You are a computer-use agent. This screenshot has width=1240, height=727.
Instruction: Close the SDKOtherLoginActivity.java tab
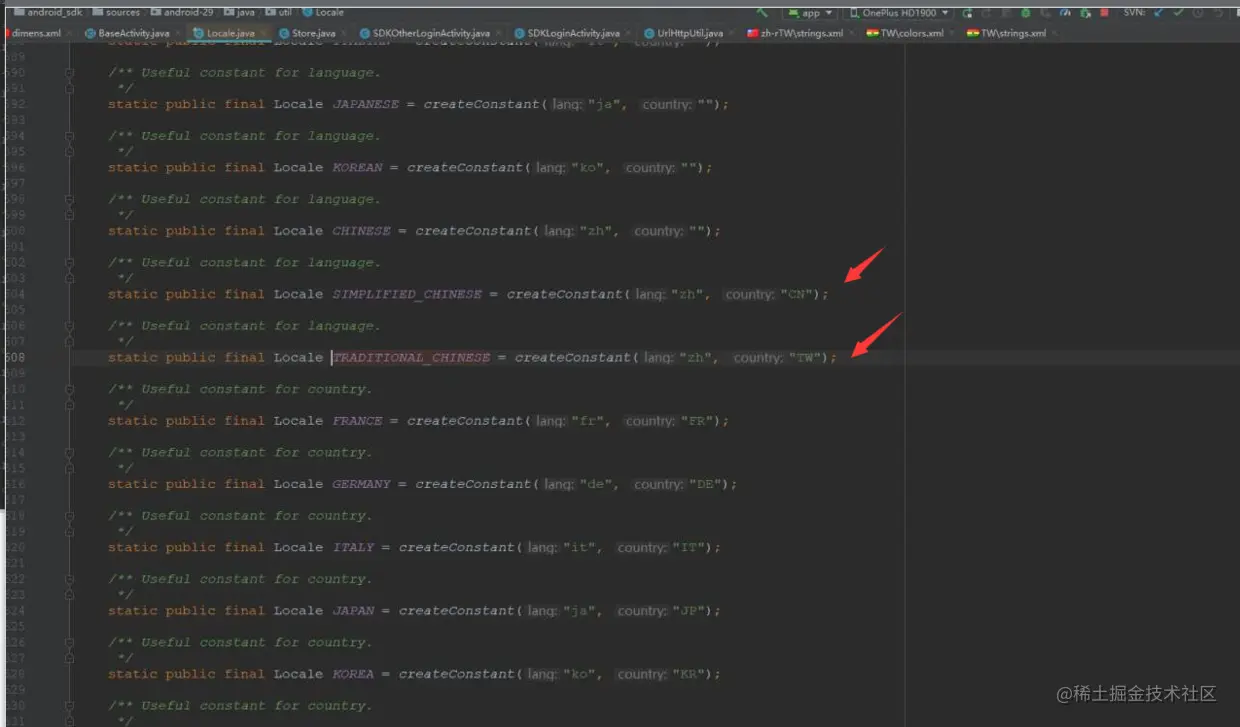(x=499, y=33)
